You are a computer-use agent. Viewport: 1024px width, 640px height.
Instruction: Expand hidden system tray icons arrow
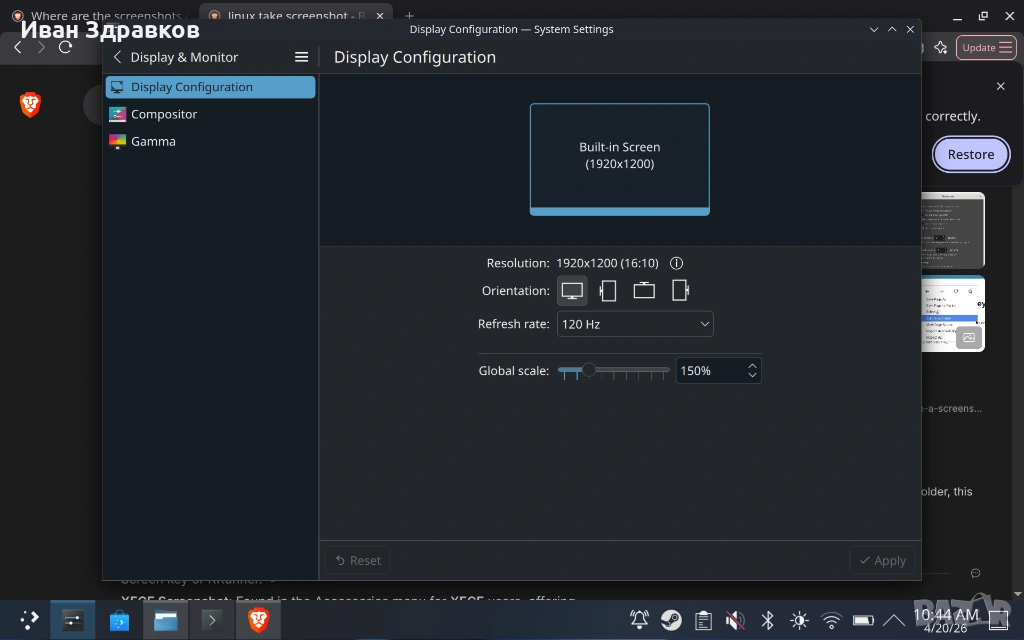893,620
